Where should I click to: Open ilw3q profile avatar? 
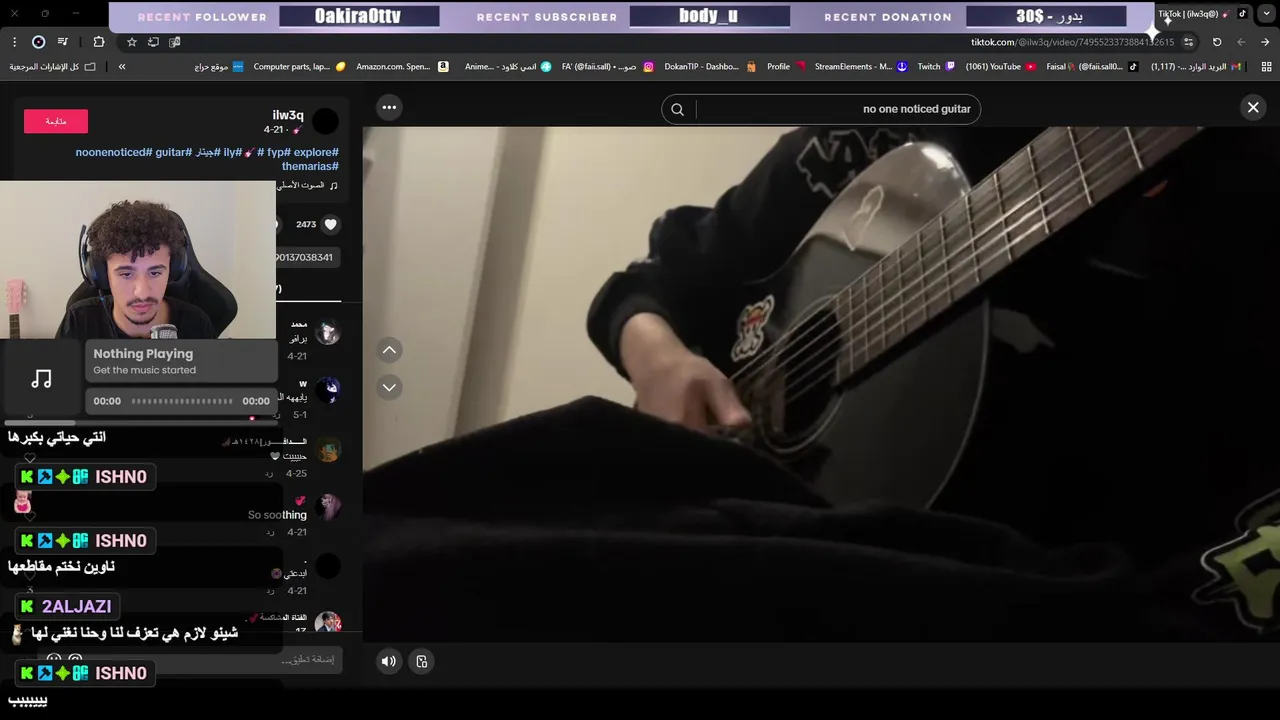point(325,122)
